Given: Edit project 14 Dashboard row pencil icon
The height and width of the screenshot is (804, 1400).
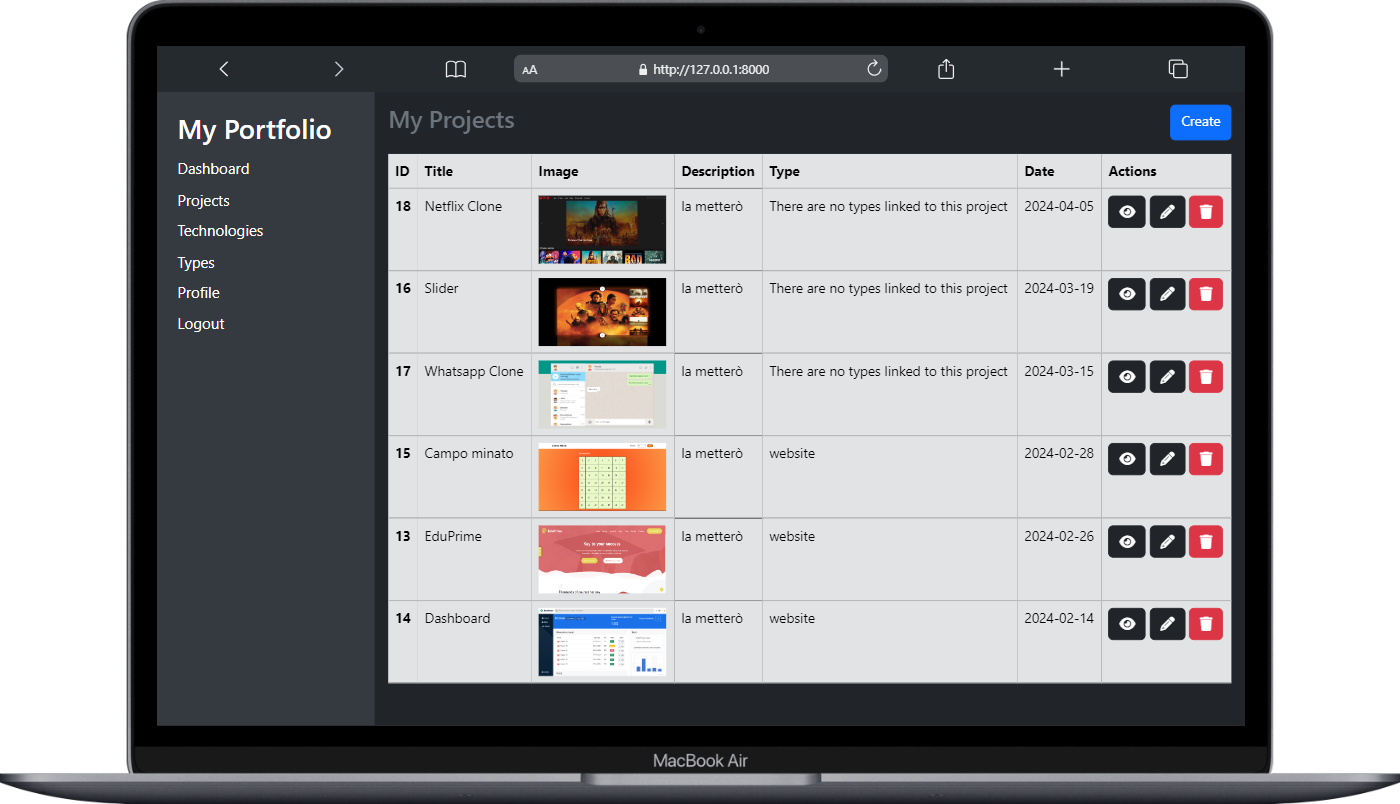Looking at the screenshot, I should click(1167, 624).
